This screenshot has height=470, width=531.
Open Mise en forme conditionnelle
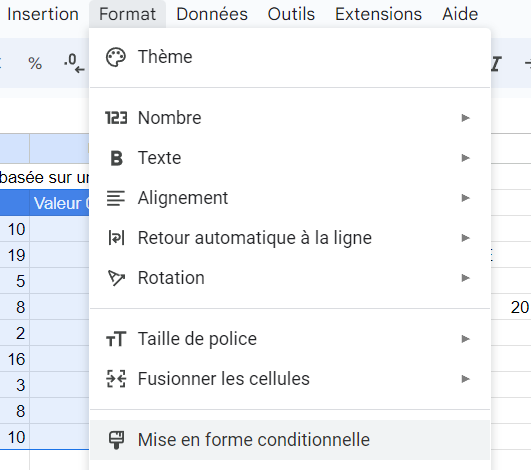290,440
